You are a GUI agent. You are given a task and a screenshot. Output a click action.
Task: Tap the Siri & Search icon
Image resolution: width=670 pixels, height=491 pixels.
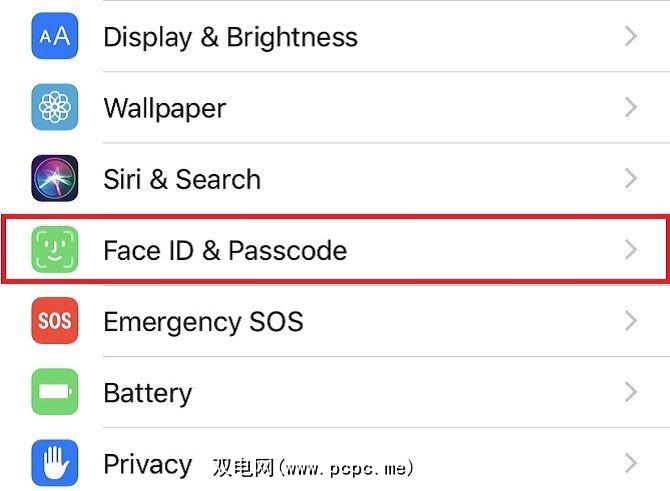click(55, 179)
